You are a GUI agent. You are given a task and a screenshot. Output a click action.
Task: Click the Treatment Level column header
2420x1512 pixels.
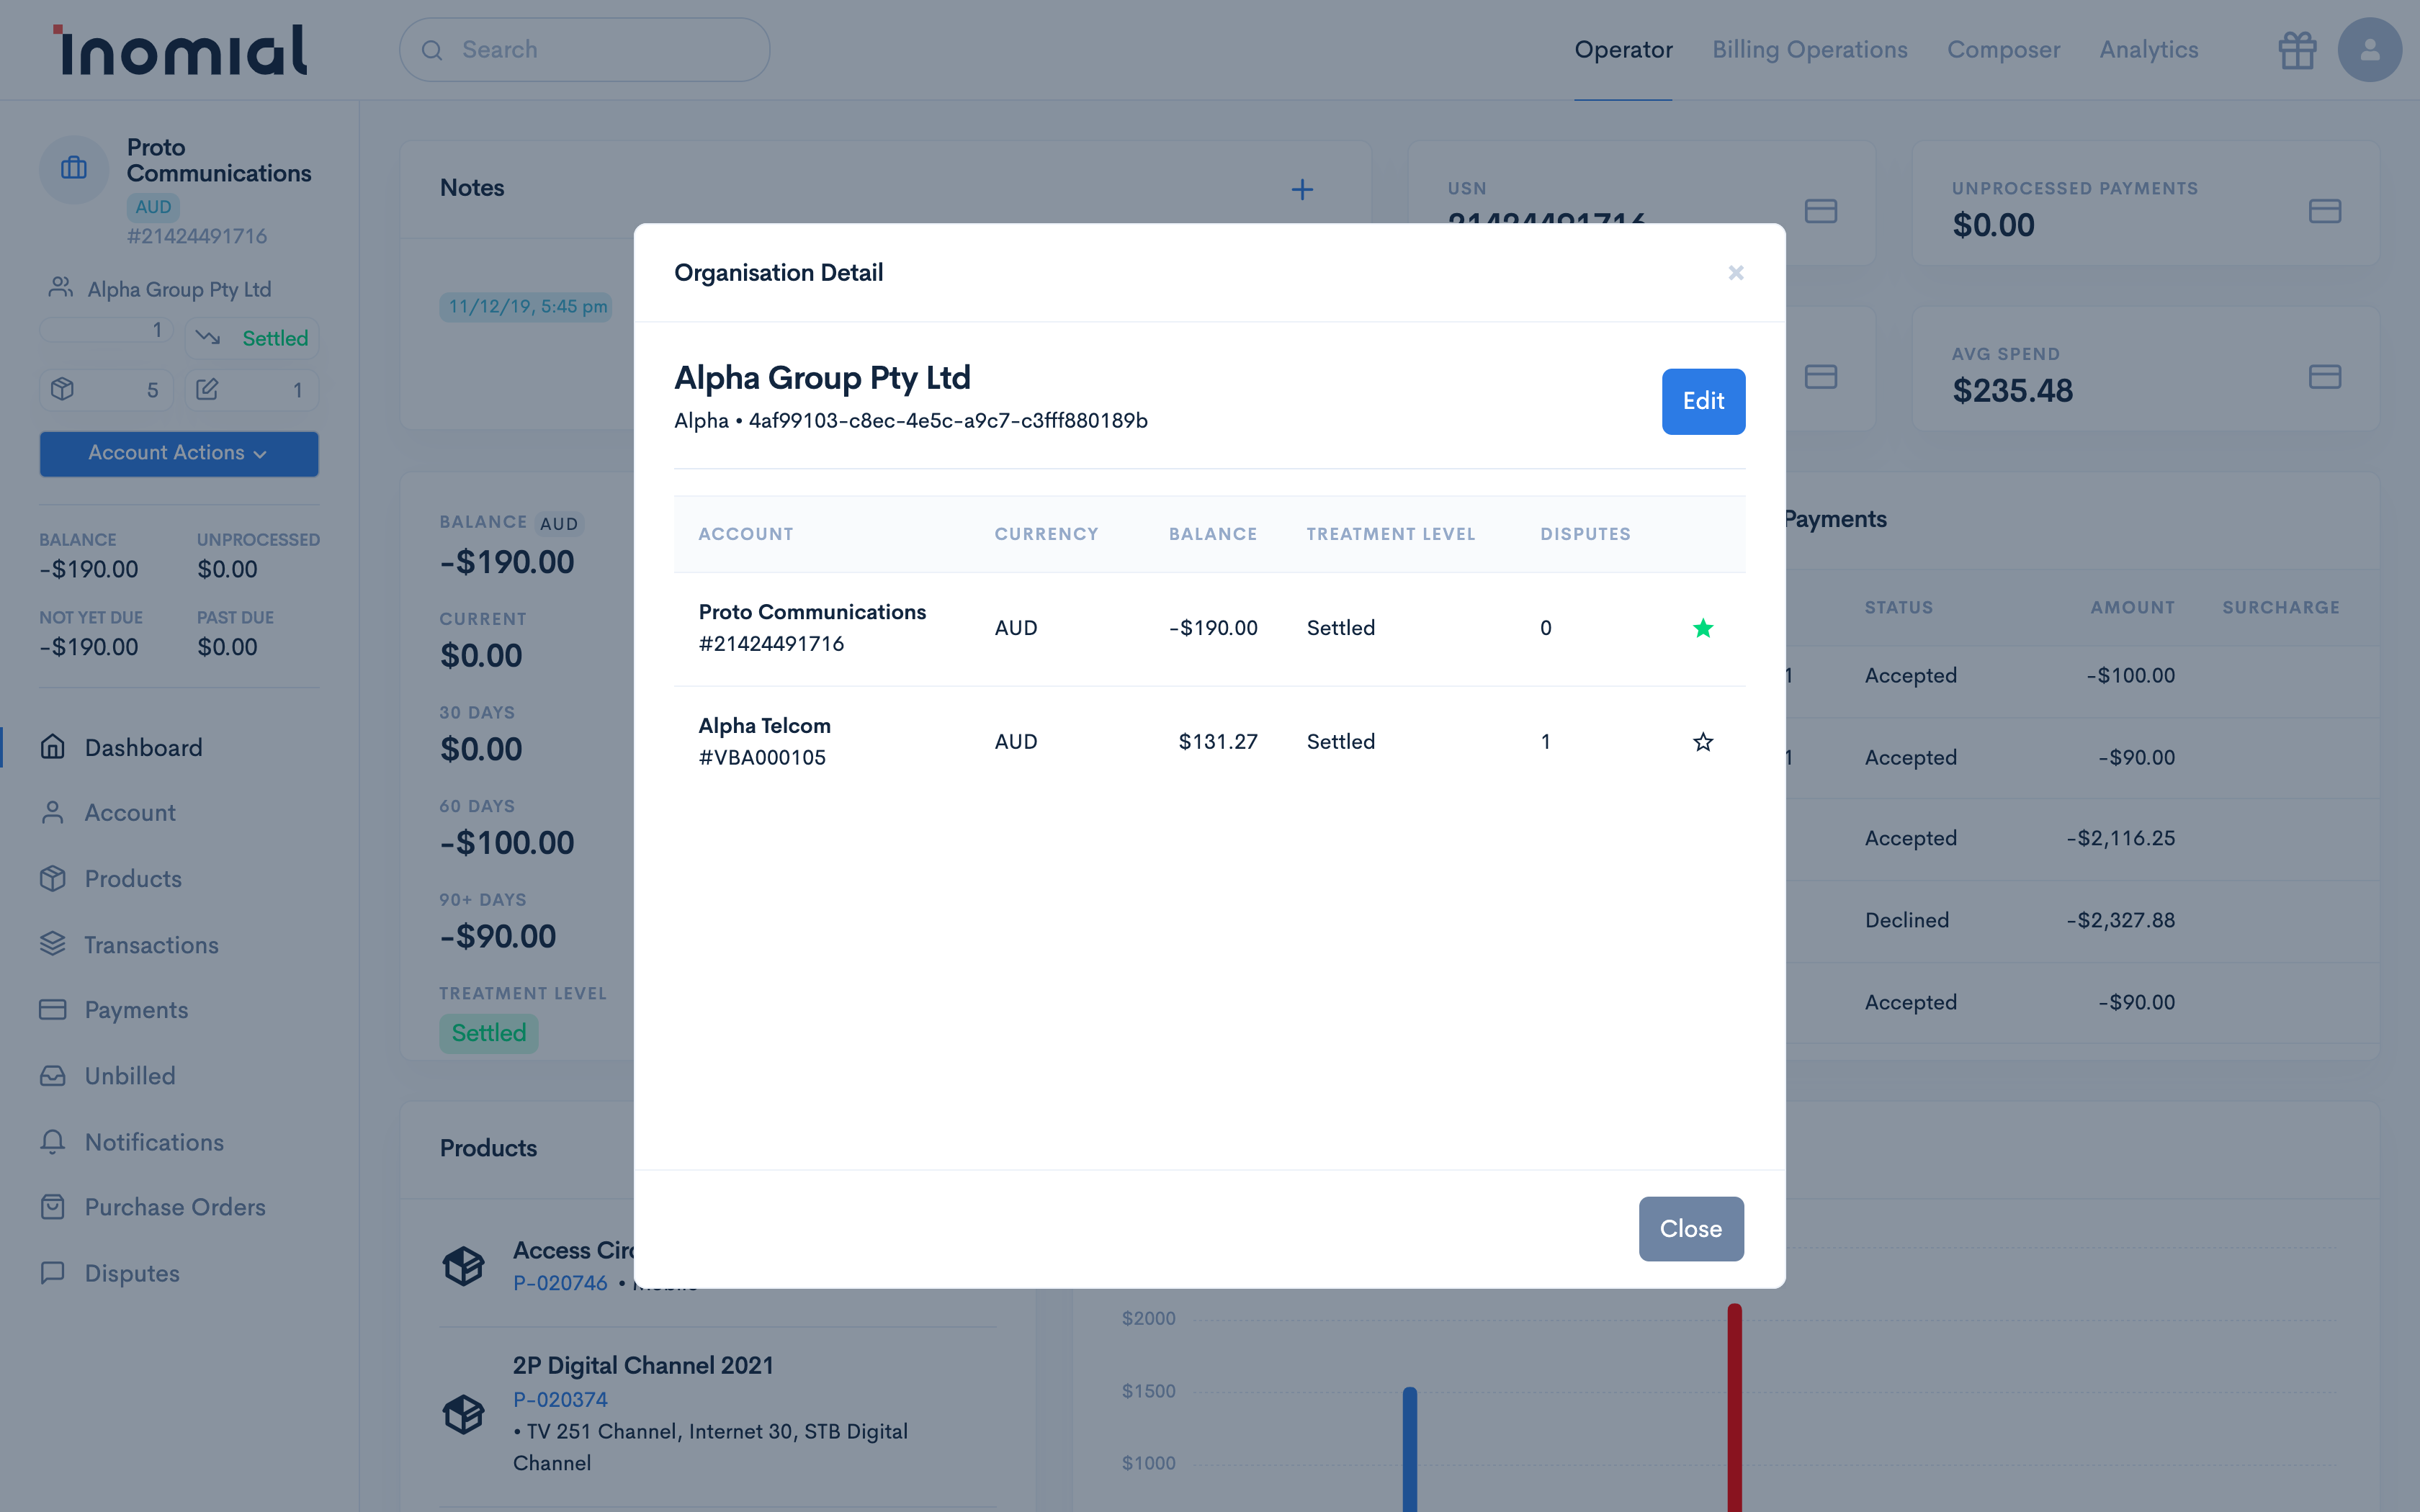tap(1391, 534)
